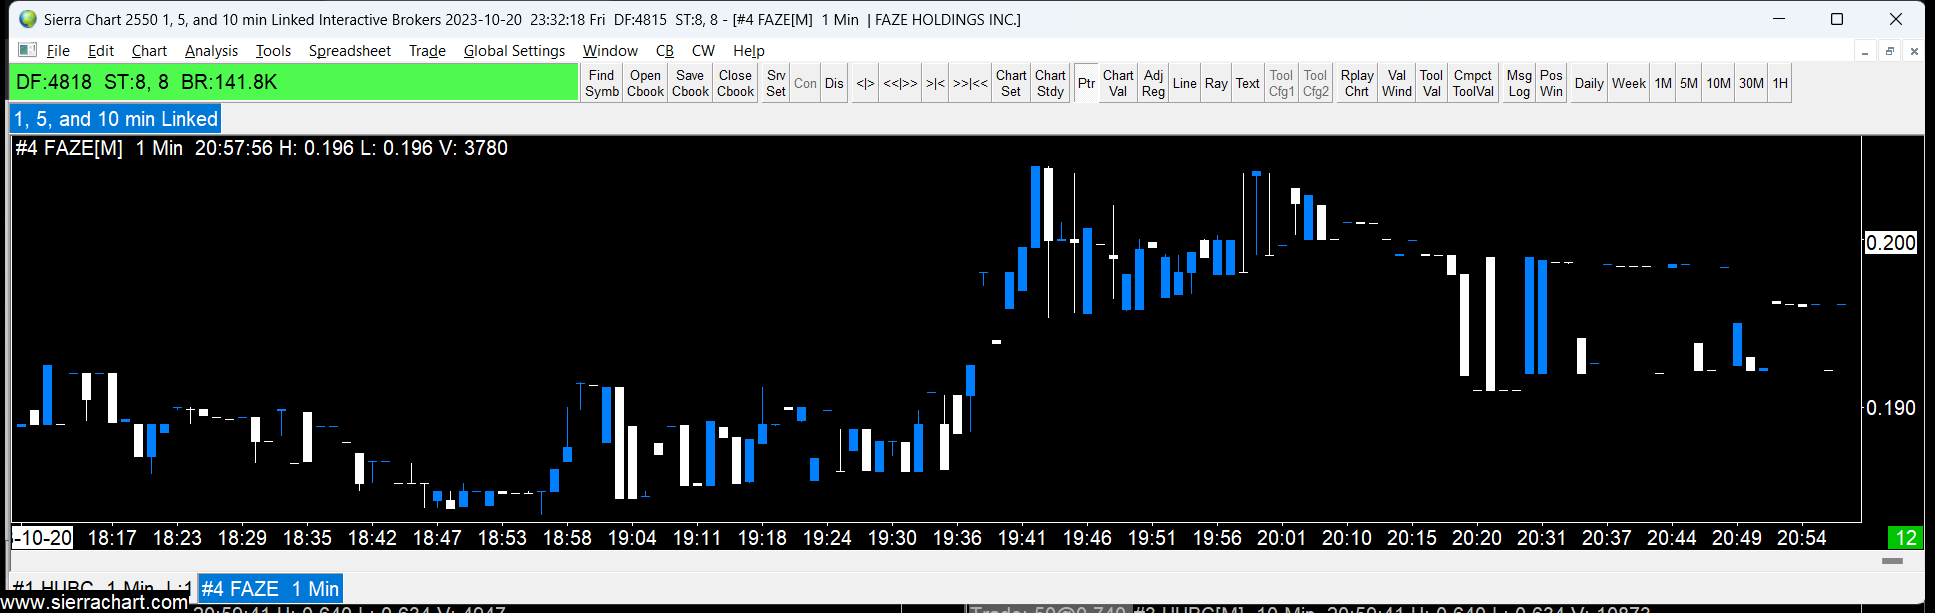Select the '#4 FAZE 1 Min' chart tab

[x=270, y=589]
